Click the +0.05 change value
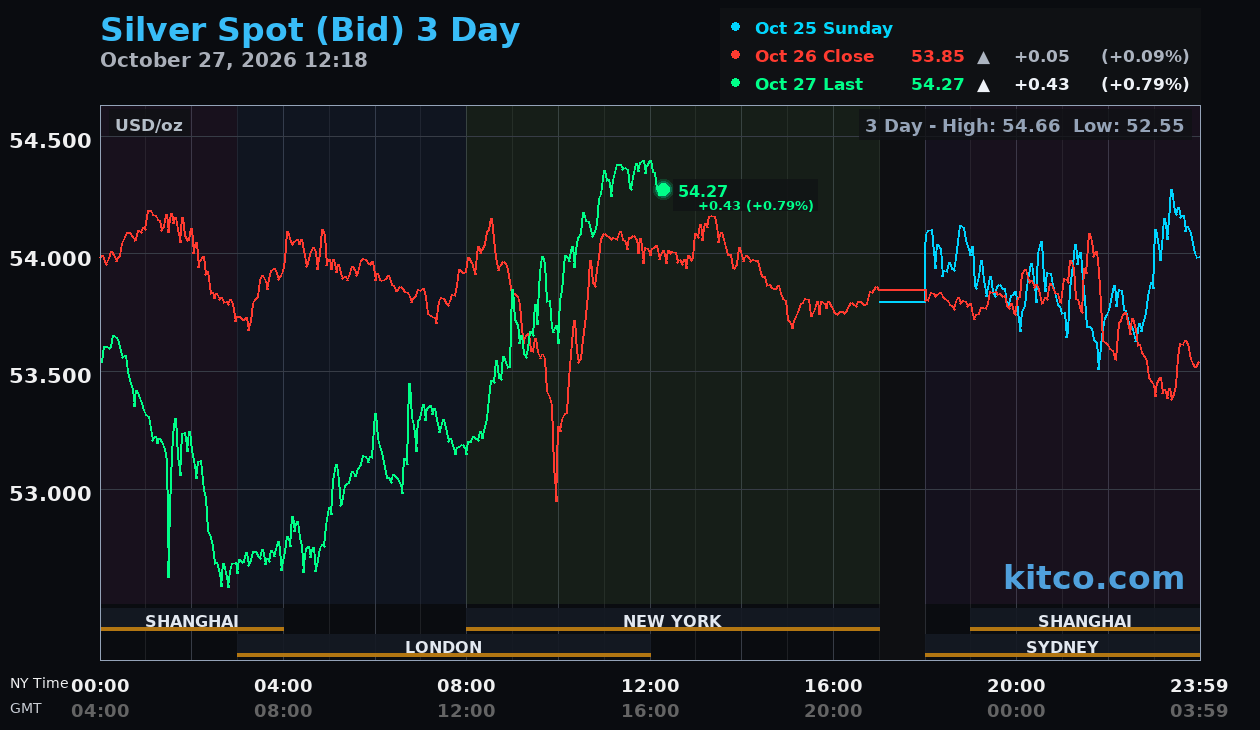1260x730 pixels. [x=1041, y=56]
